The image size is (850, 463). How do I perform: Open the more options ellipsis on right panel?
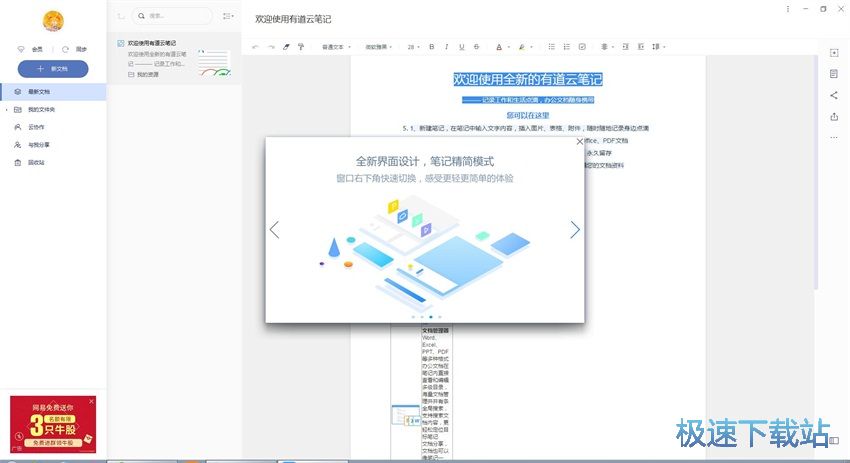tap(834, 138)
